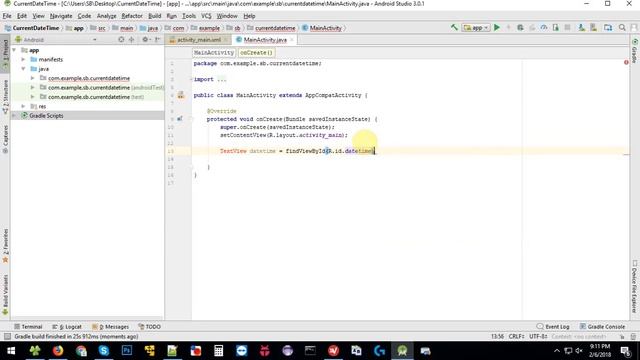Open Skype from the taskbar

[x=104, y=351]
